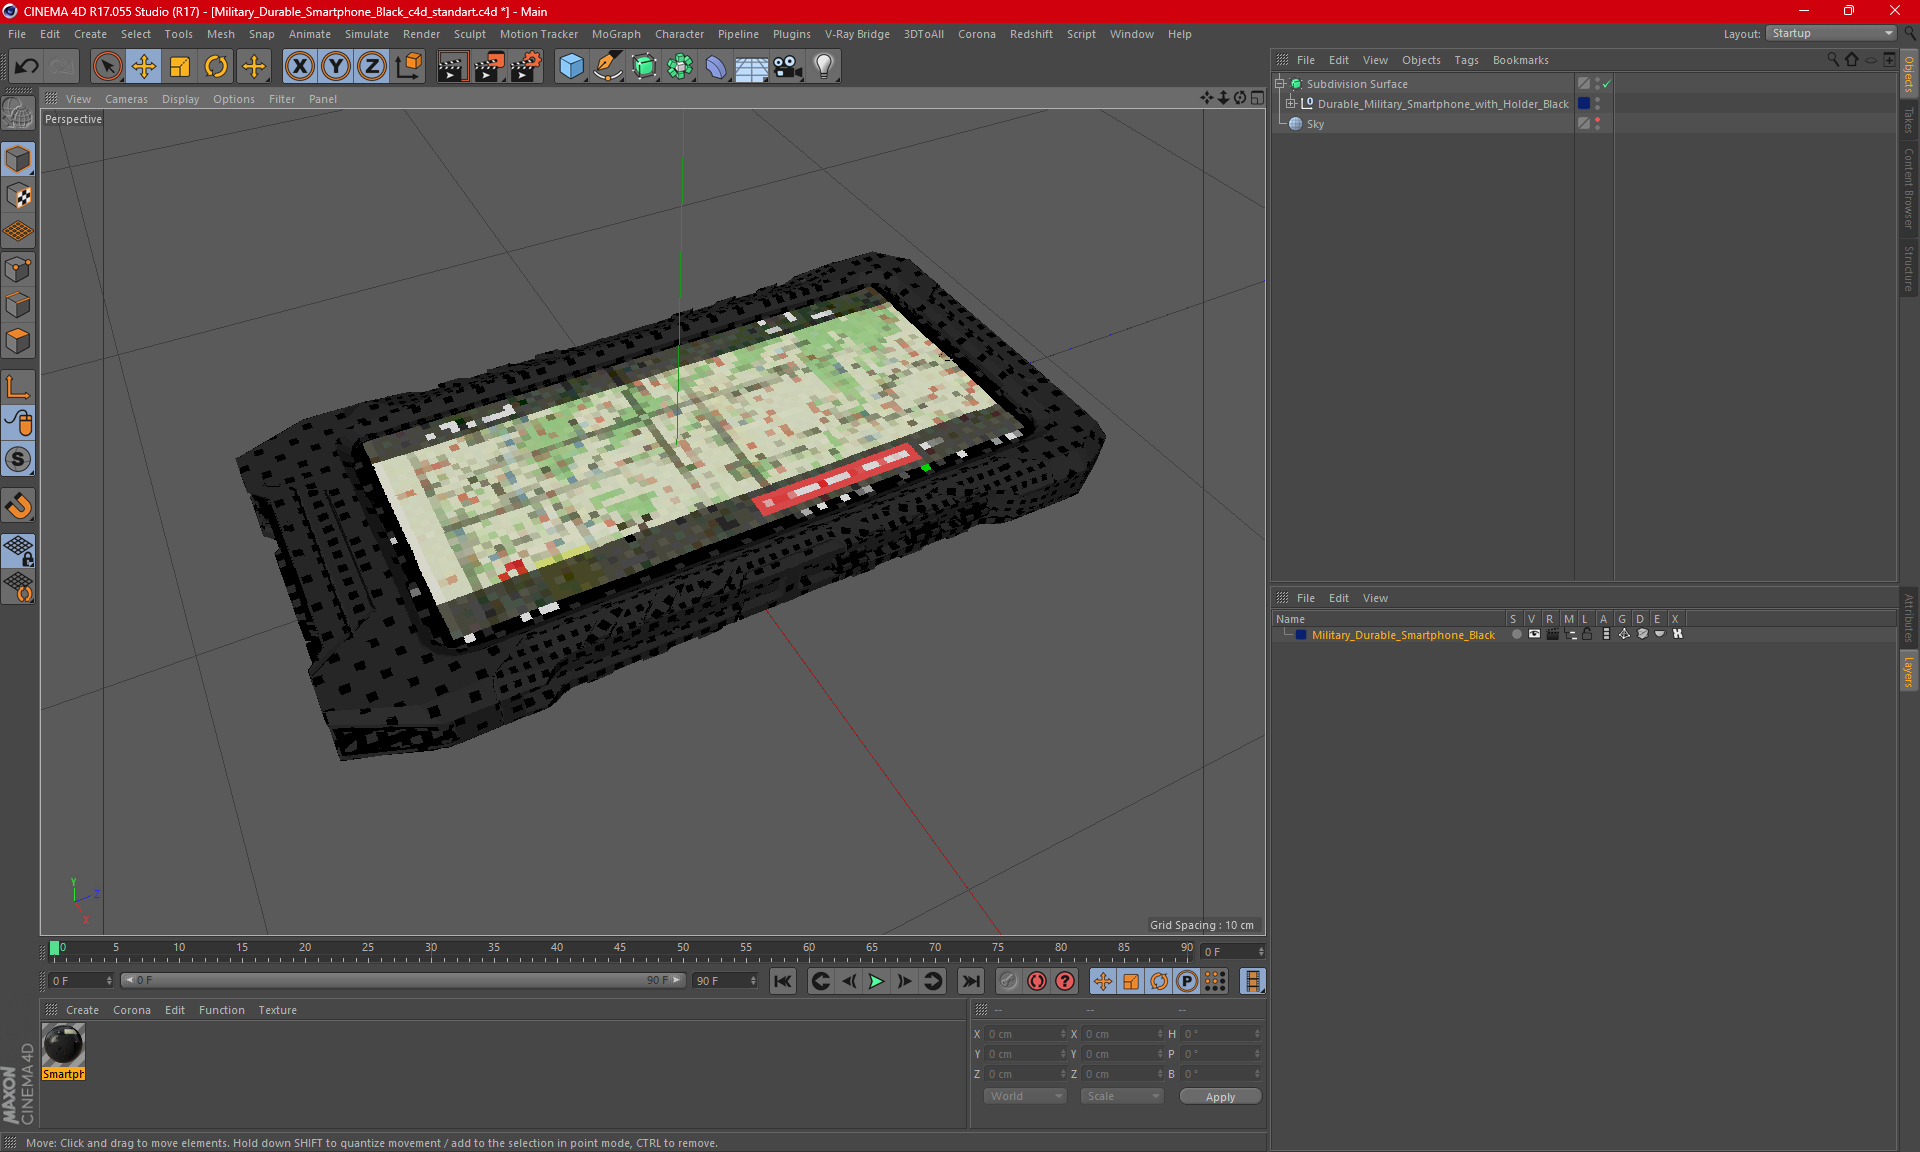This screenshot has height=1152, width=1920.
Task: Toggle Y axis lock
Action: pyautogui.click(x=336, y=67)
